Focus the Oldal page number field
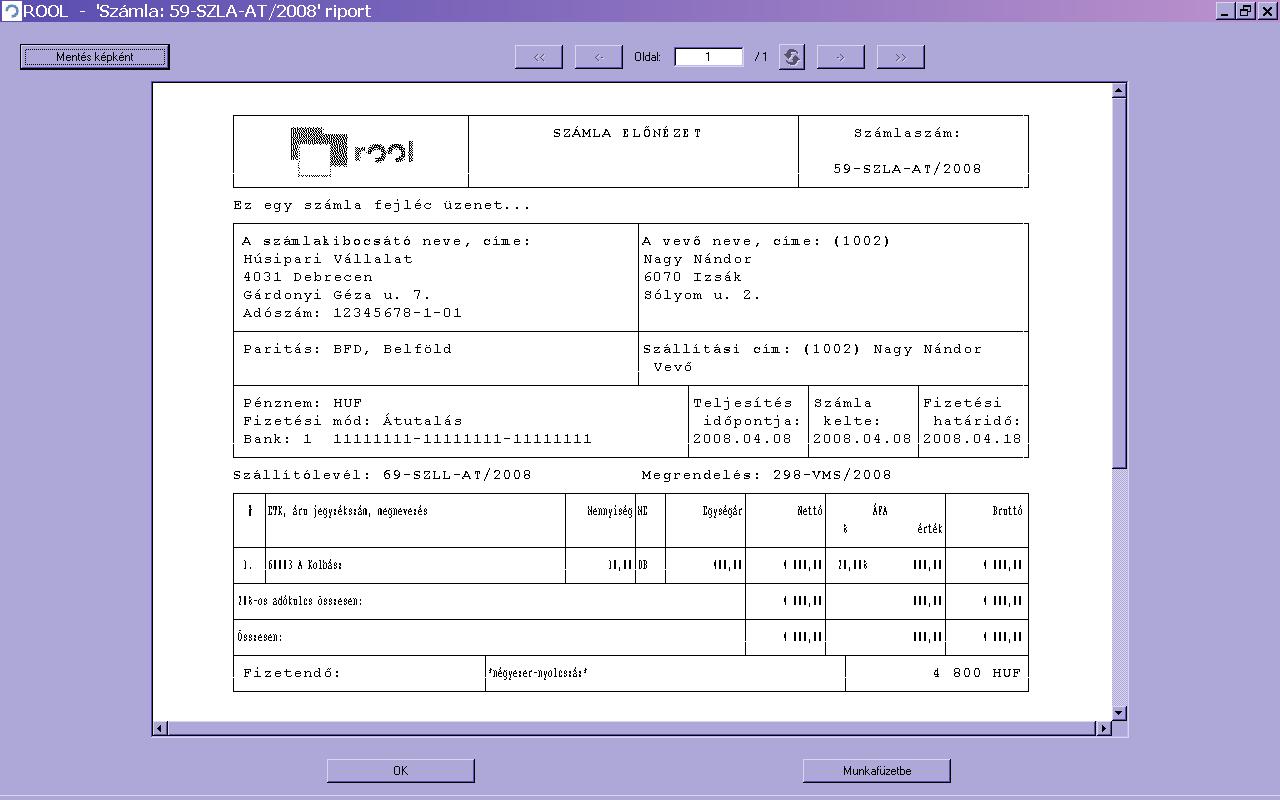 point(708,57)
